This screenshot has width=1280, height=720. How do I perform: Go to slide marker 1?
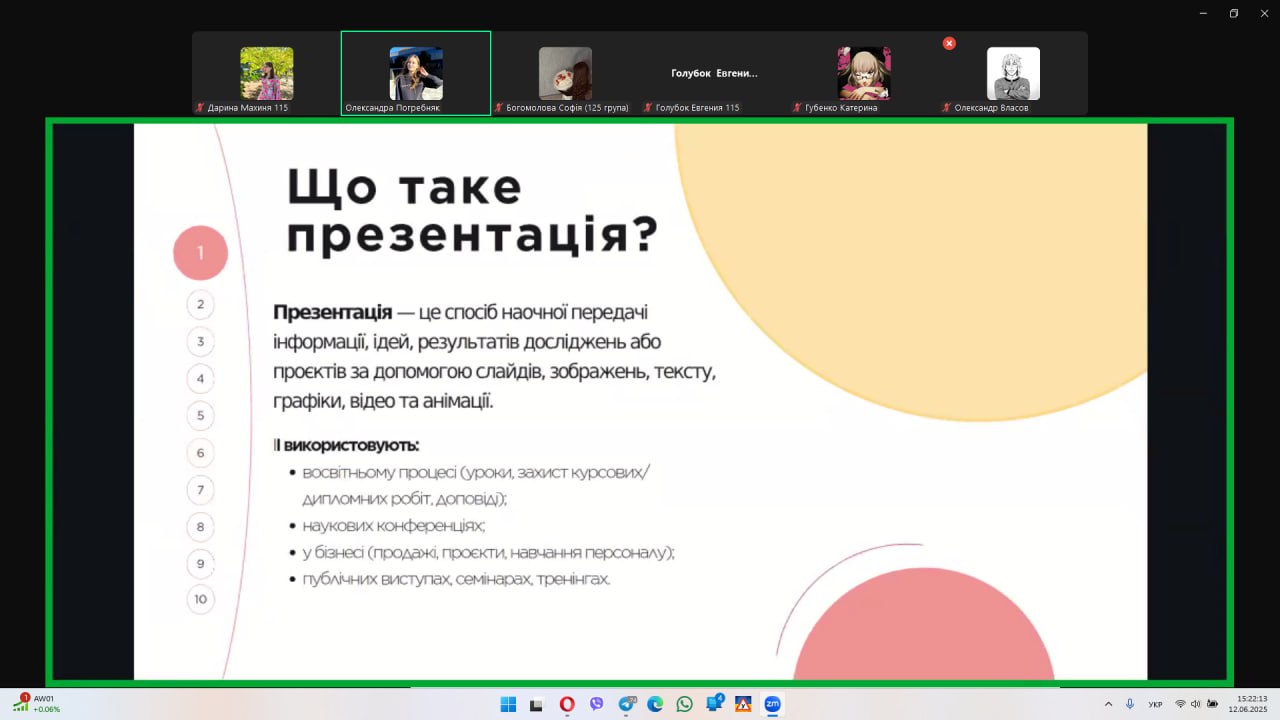point(200,253)
